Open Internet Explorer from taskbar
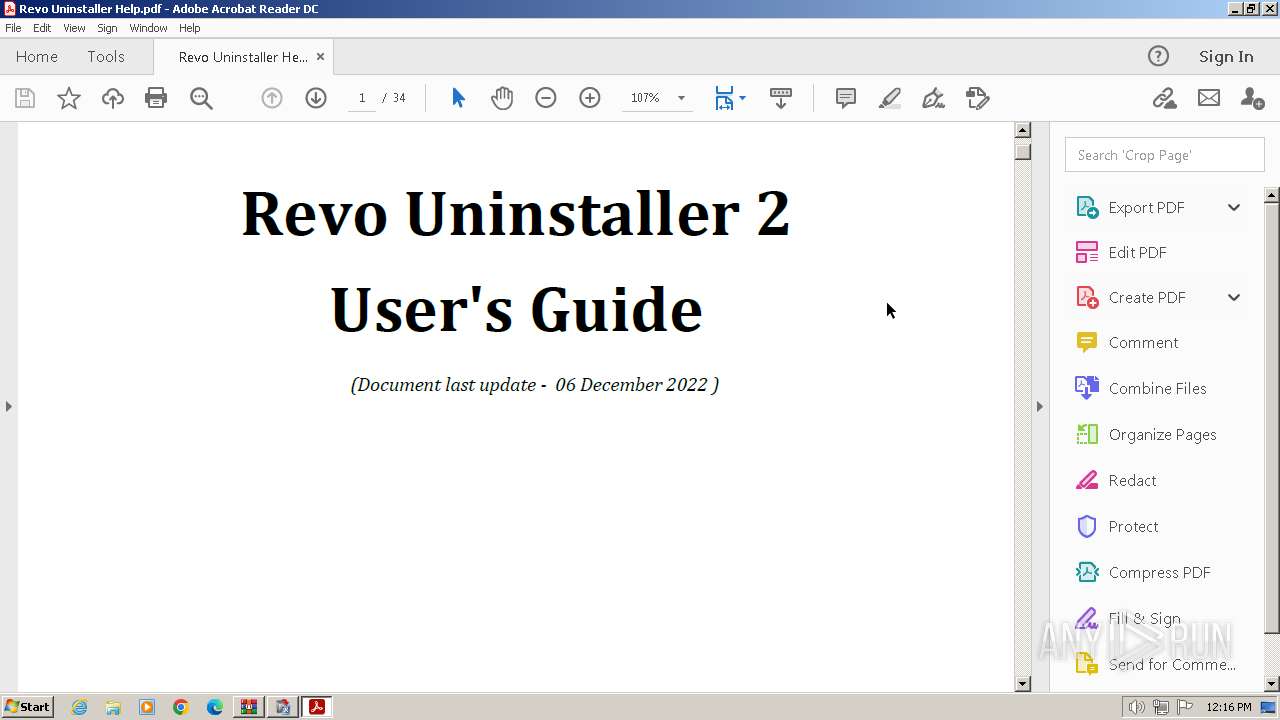The image size is (1280, 720). pyautogui.click(x=79, y=707)
